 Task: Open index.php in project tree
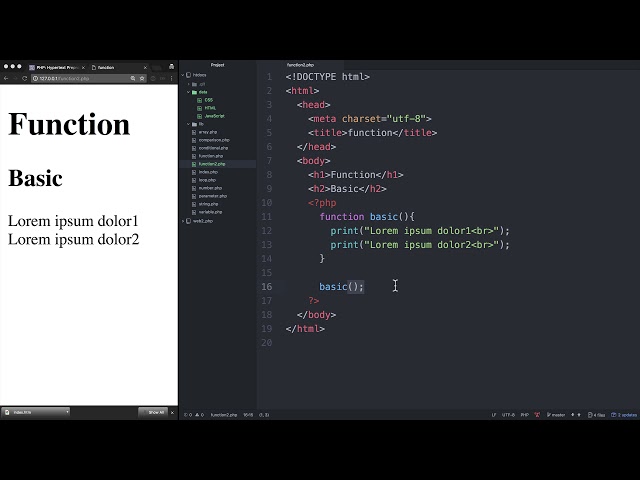(208, 172)
